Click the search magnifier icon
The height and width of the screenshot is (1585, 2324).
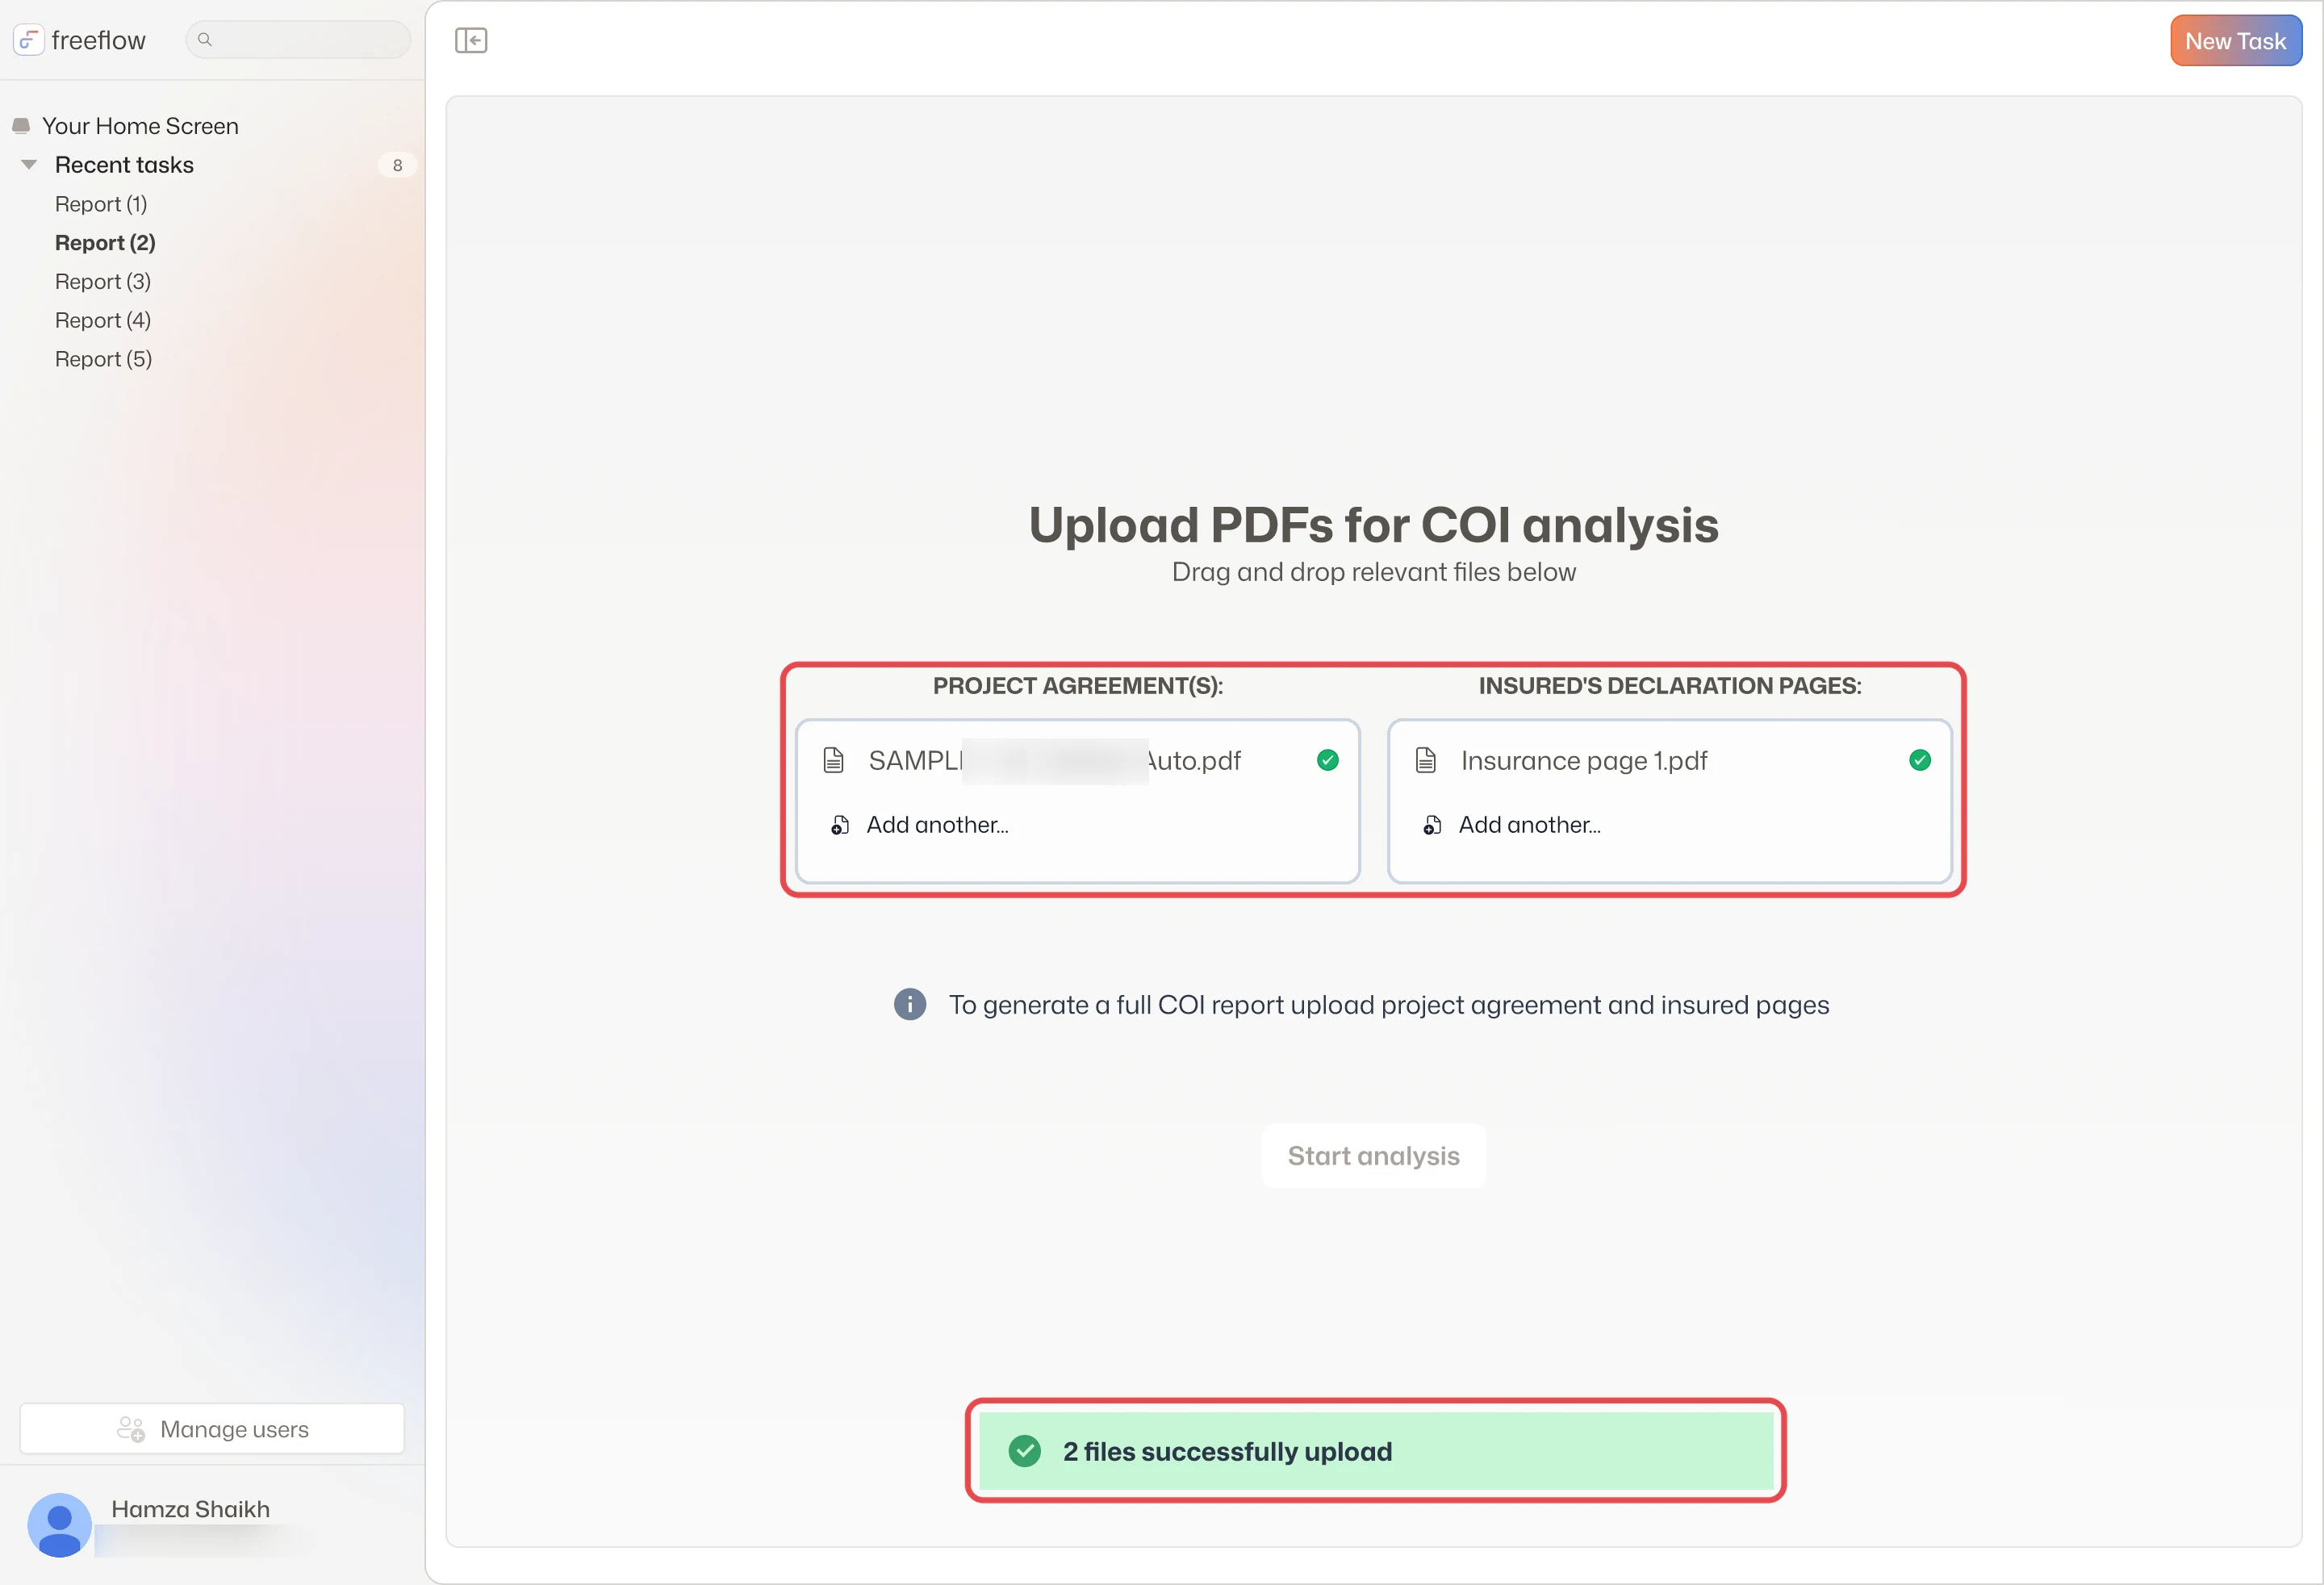(x=205, y=40)
